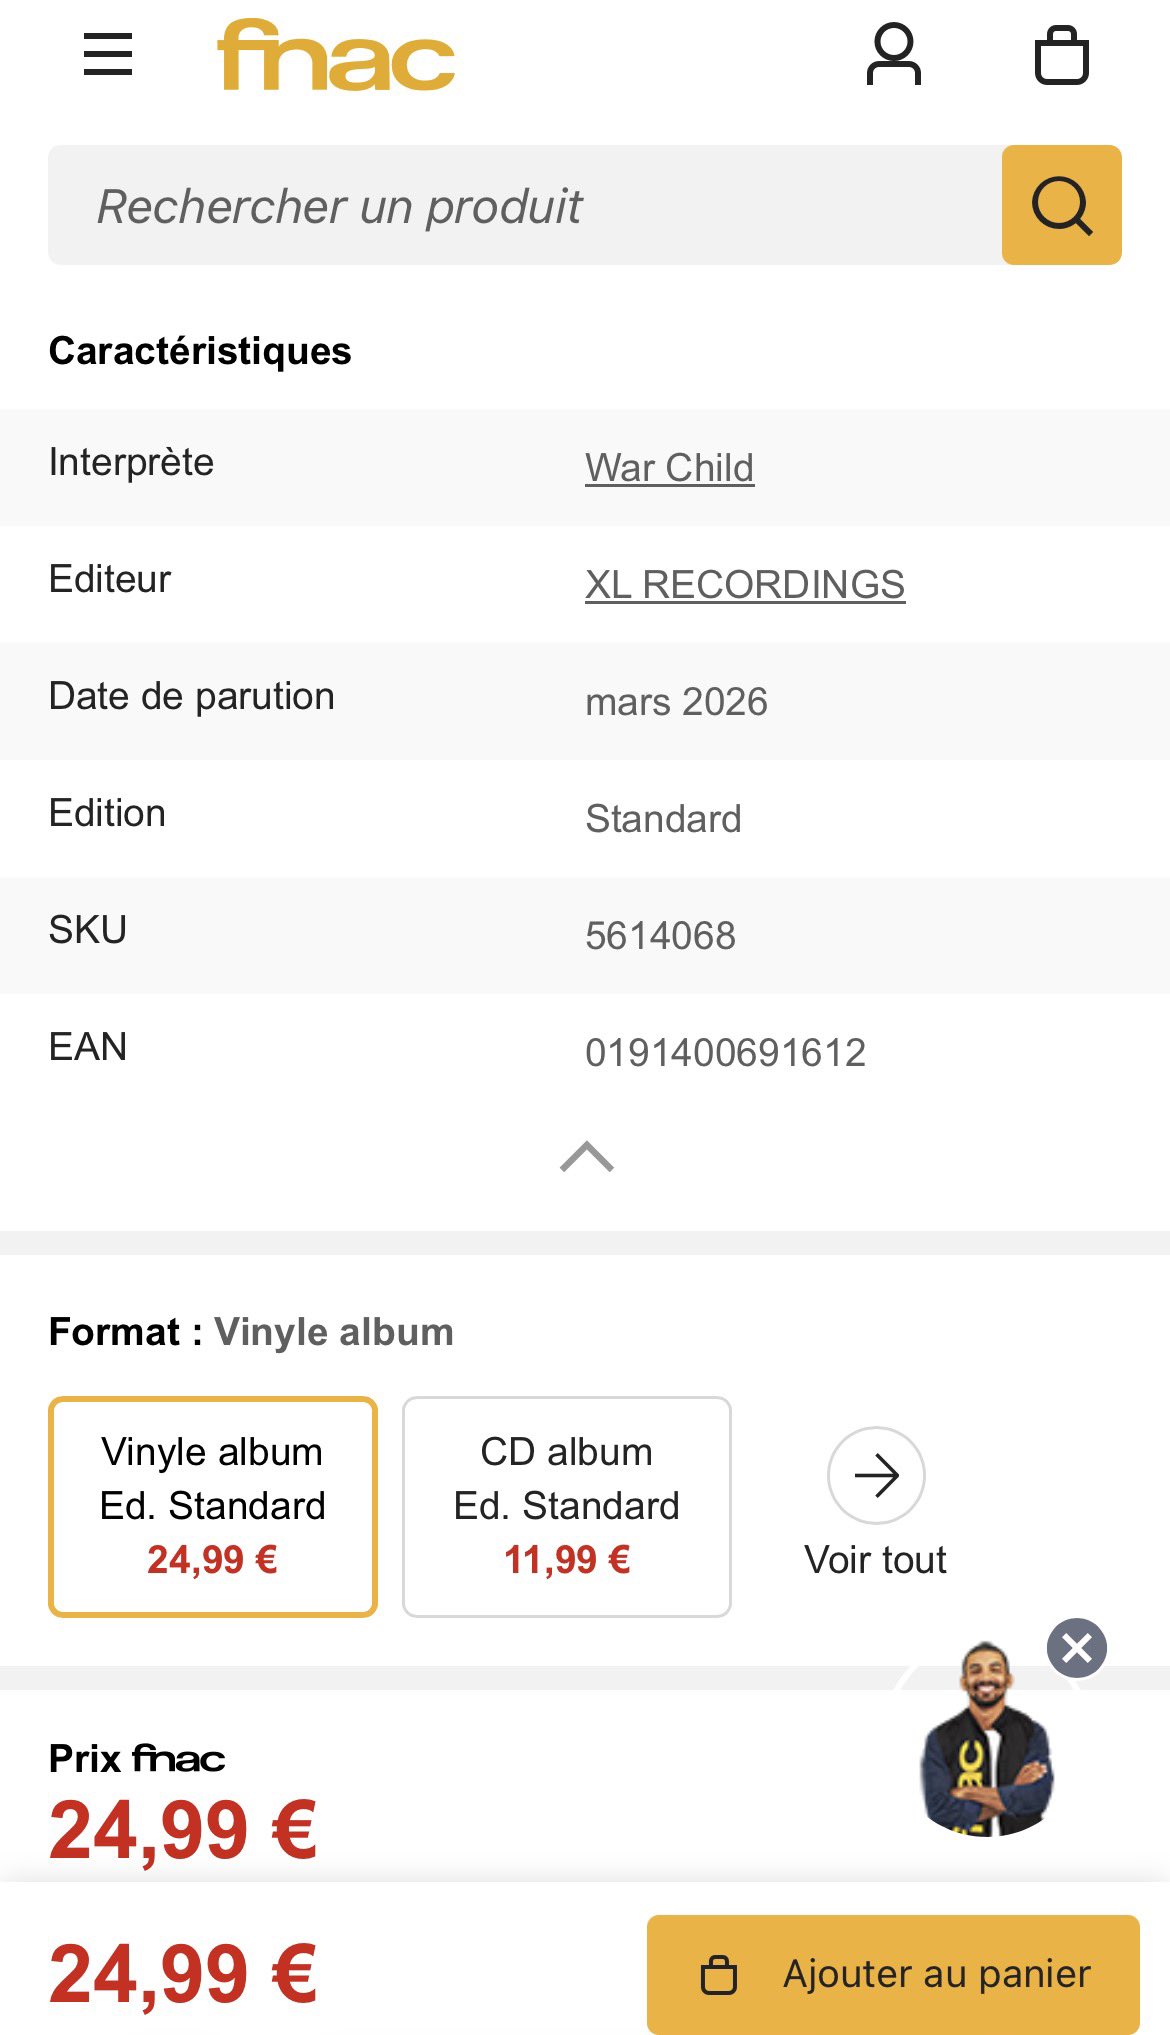This screenshot has width=1170, height=2035.
Task: Dismiss the chat assistant with the X
Action: click(x=1076, y=1647)
